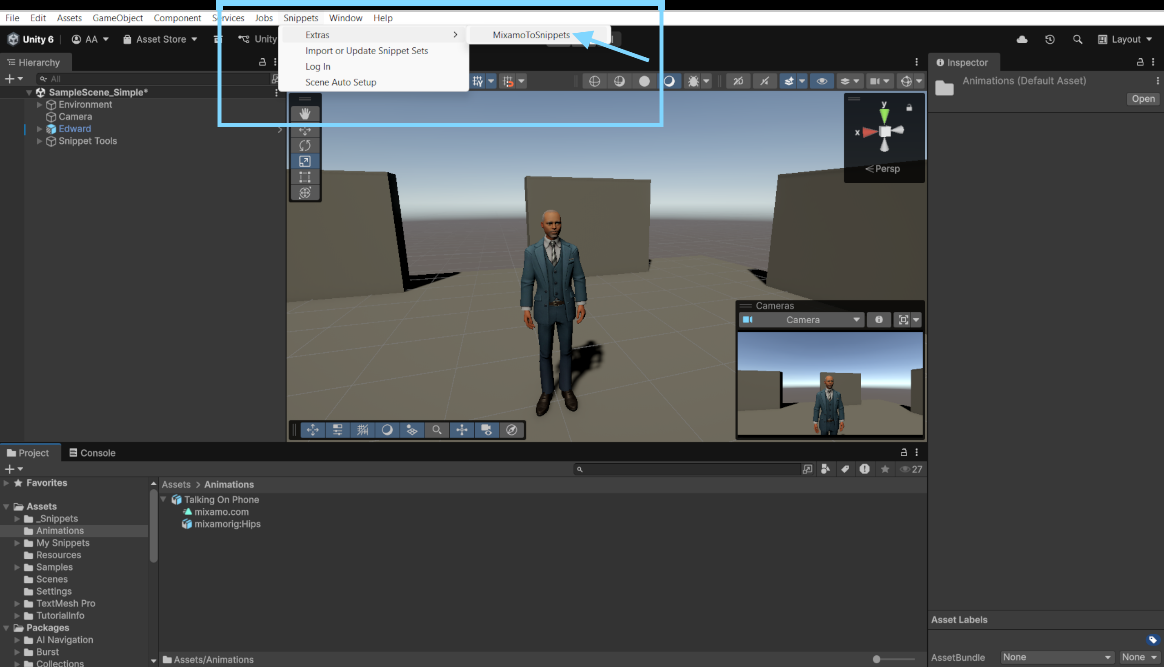
Task: Expand Snippet Tools in Hierarchy
Action: click(x=39, y=141)
